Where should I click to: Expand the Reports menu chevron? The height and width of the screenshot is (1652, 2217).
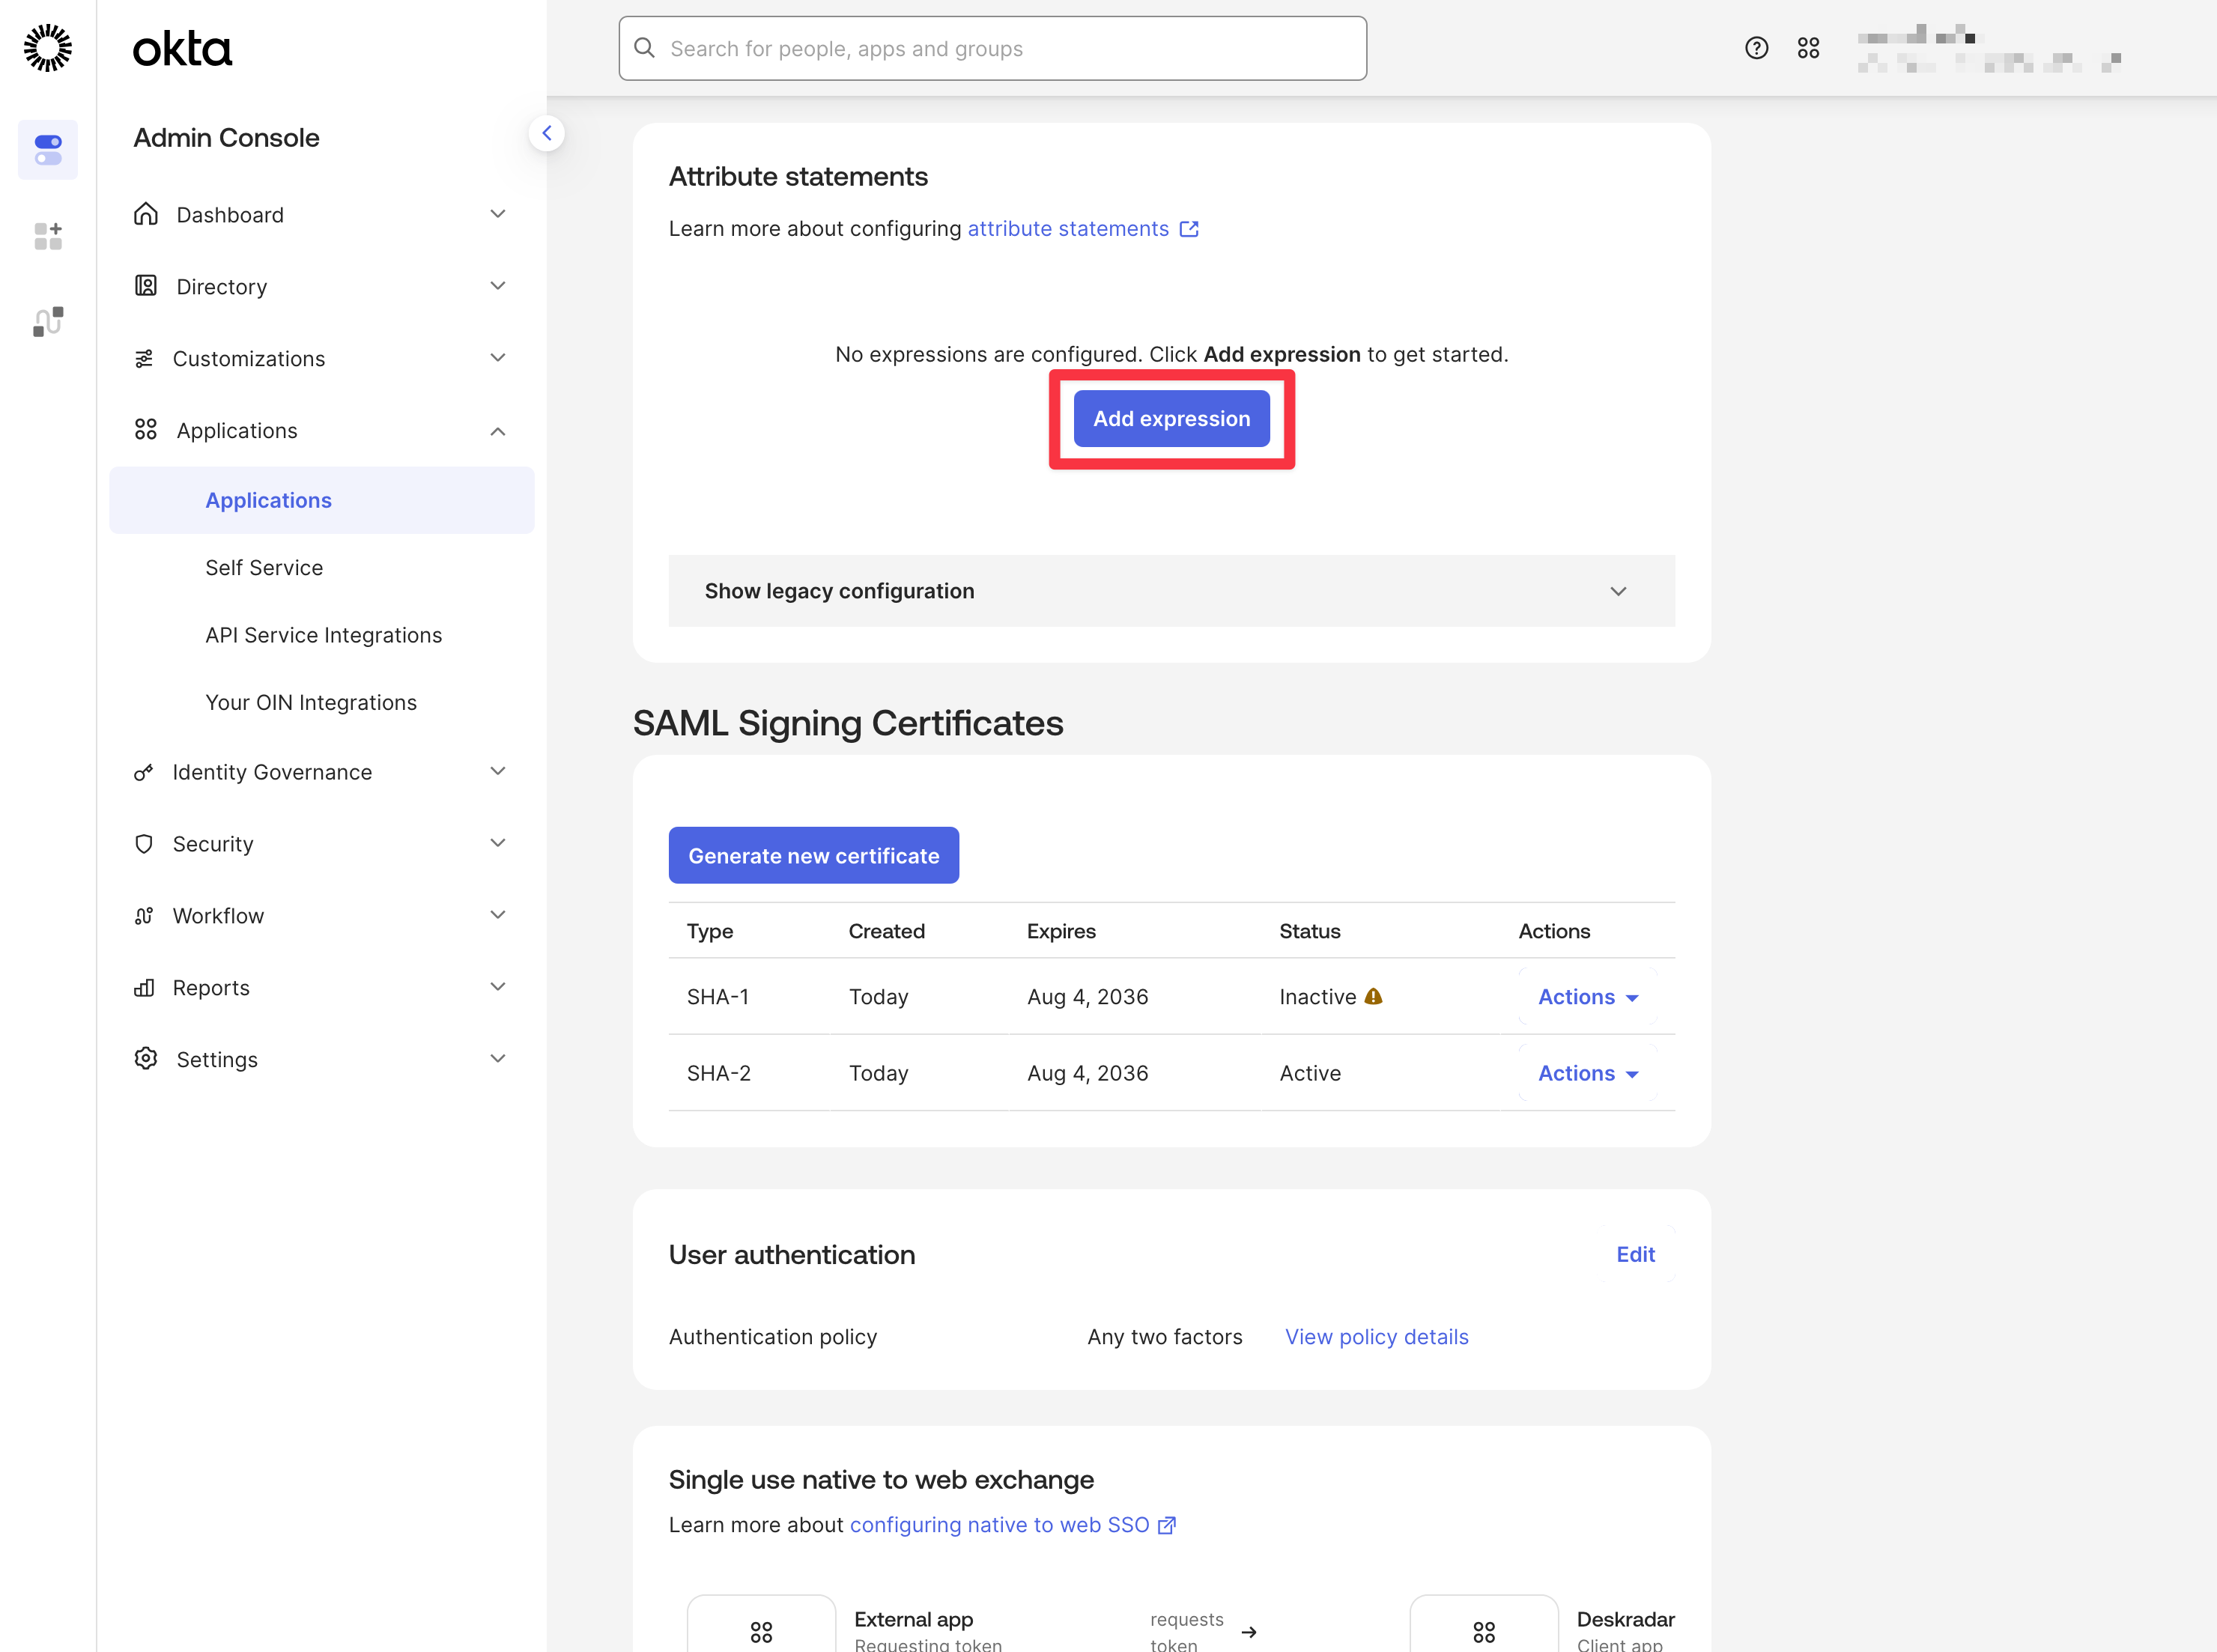pyautogui.click(x=498, y=987)
